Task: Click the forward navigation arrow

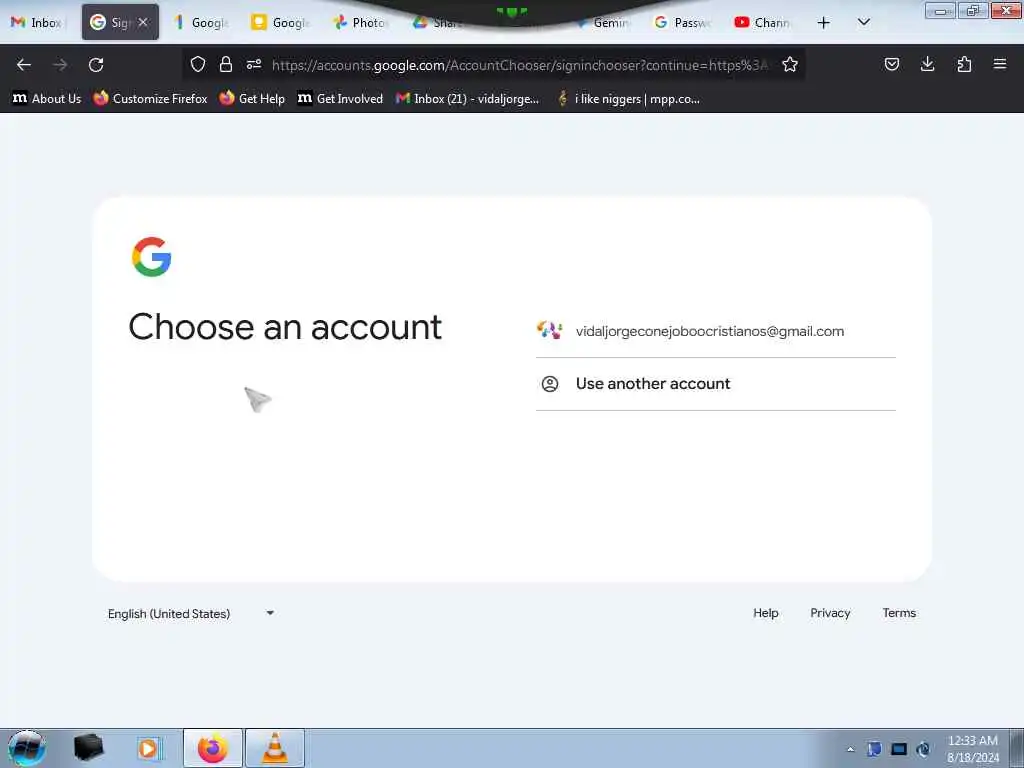Action: click(60, 65)
